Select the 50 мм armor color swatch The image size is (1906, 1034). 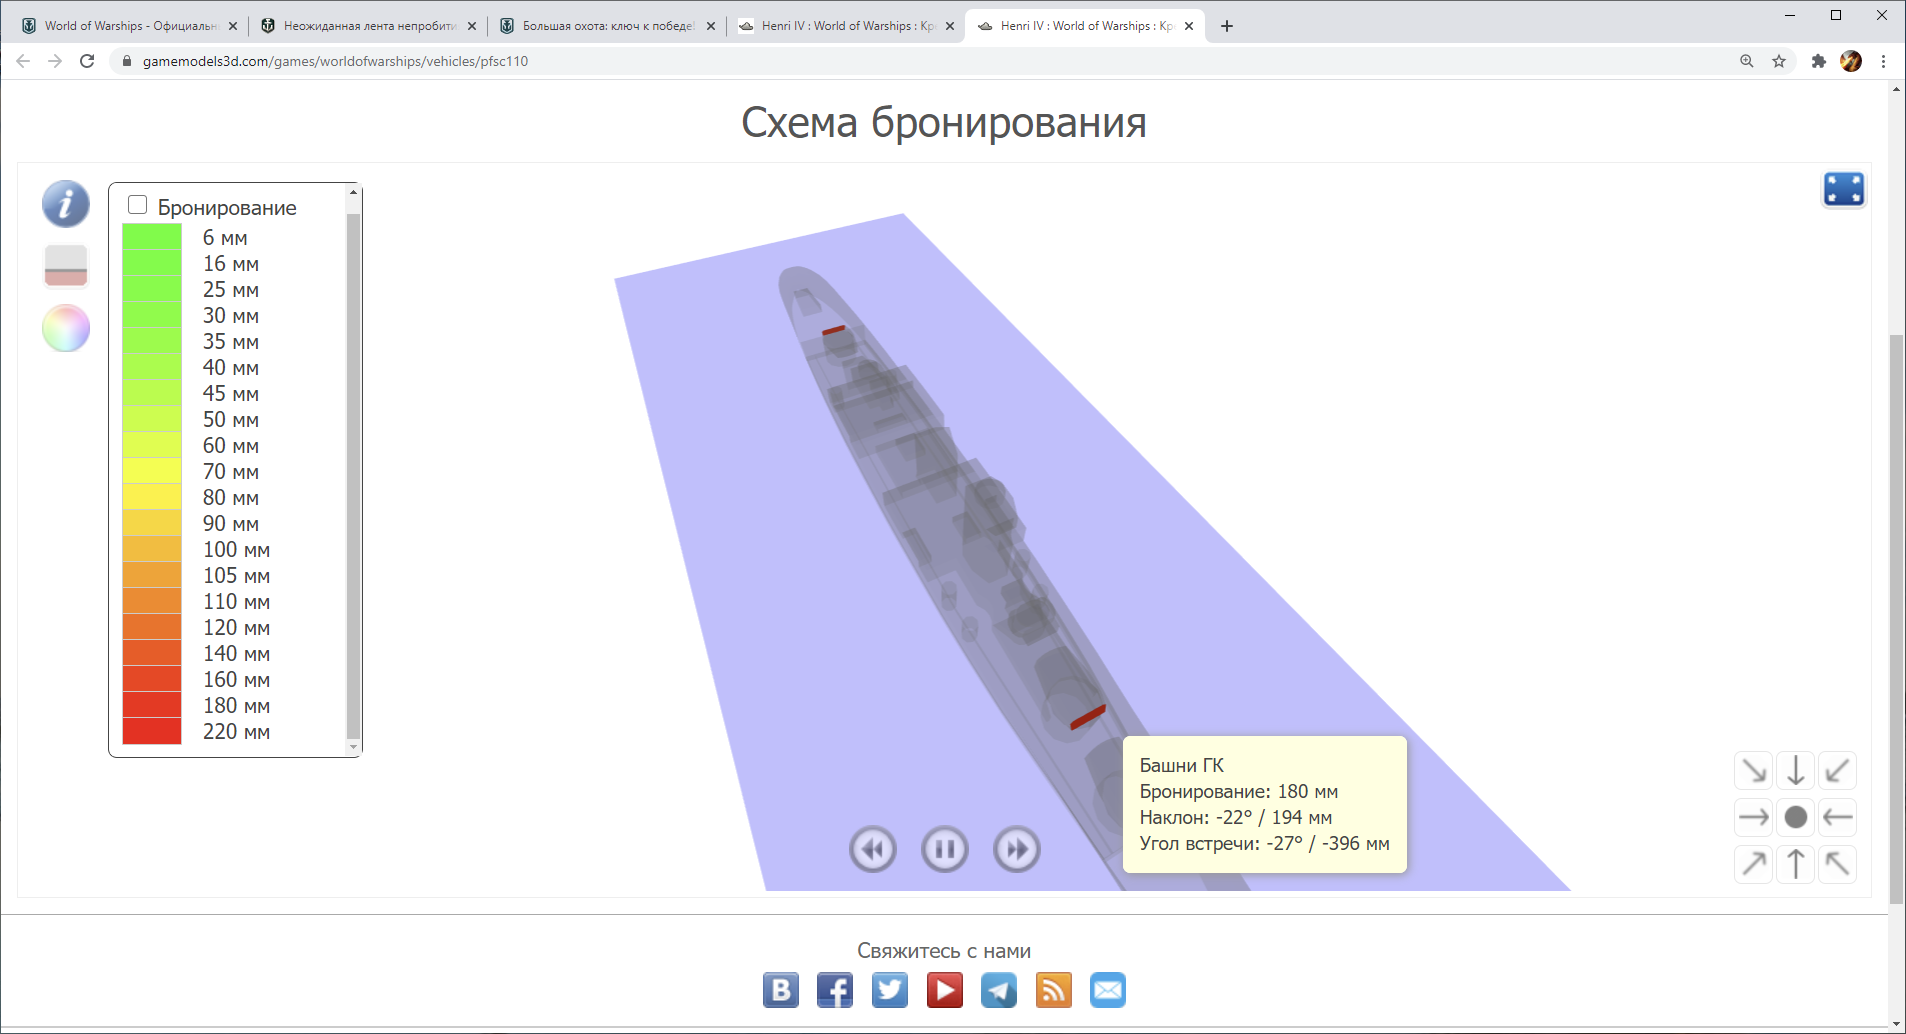coord(152,419)
